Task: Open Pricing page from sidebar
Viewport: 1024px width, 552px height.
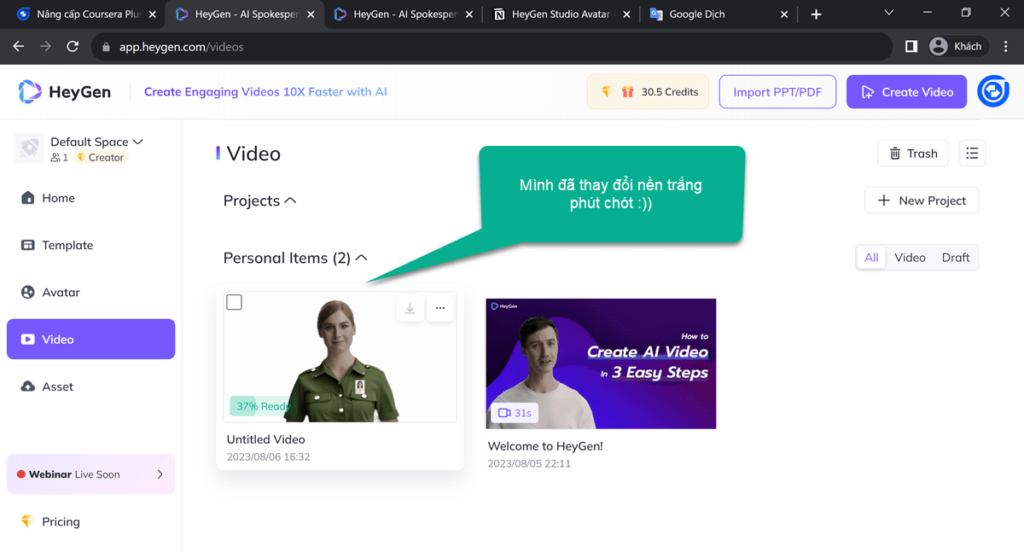Action: click(50, 521)
